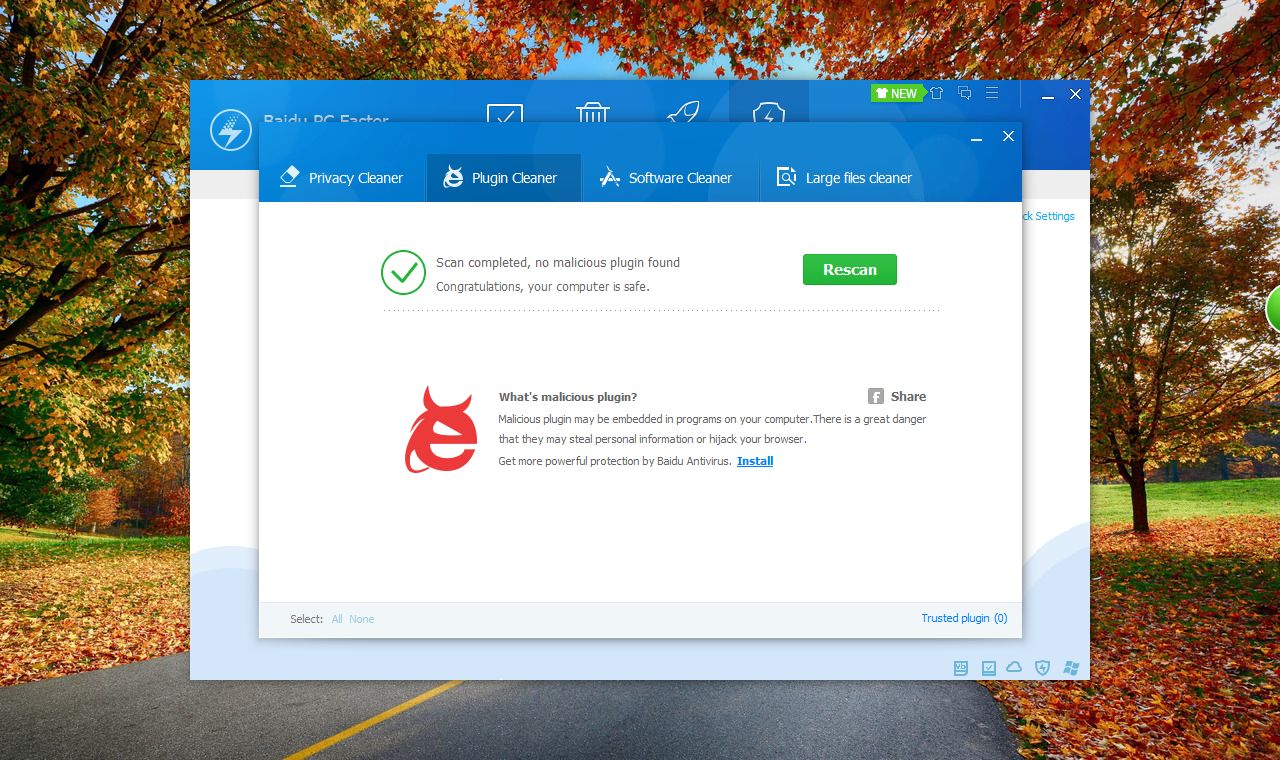Open the shield lightning icon in main toolbar
1280x760 pixels.
point(768,112)
